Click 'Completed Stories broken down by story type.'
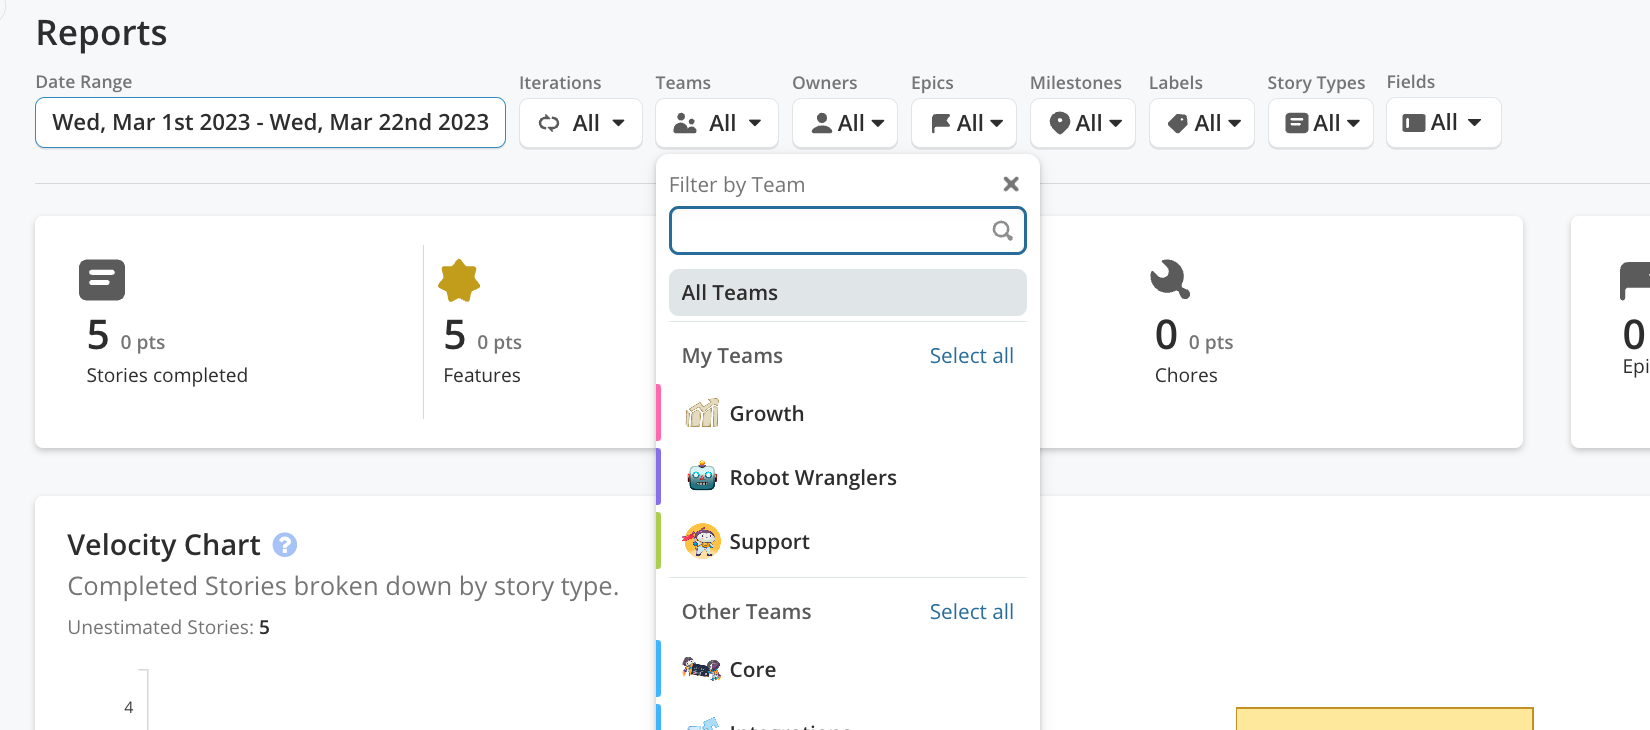 (343, 586)
